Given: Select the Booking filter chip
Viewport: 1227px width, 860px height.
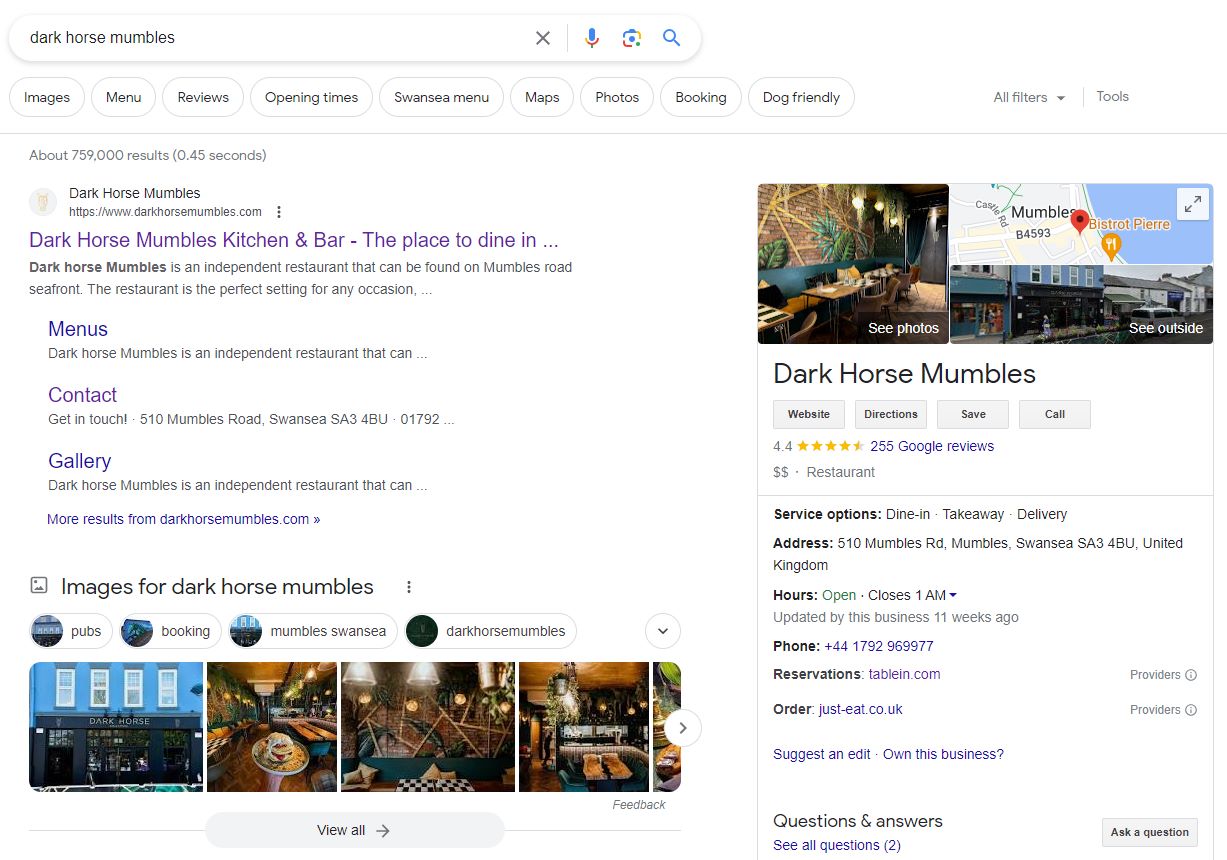Looking at the screenshot, I should pos(701,97).
